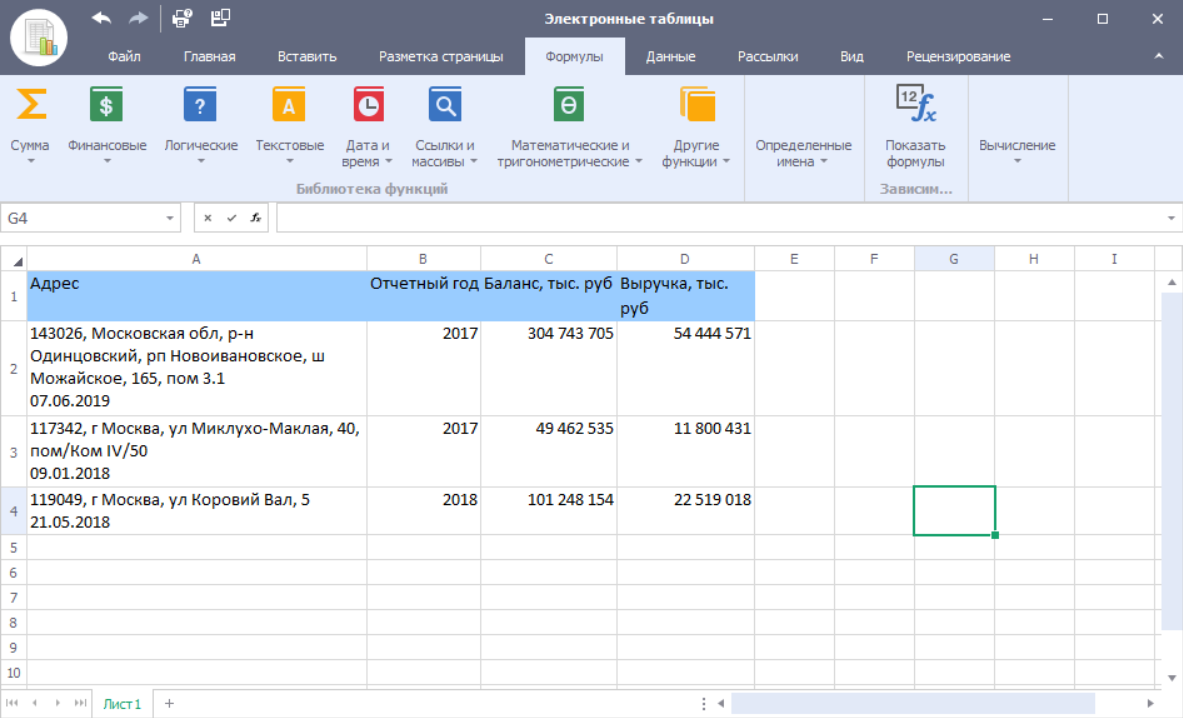Click the Сумма (AutoSum) sigma icon
The height and width of the screenshot is (718, 1183).
[30, 104]
